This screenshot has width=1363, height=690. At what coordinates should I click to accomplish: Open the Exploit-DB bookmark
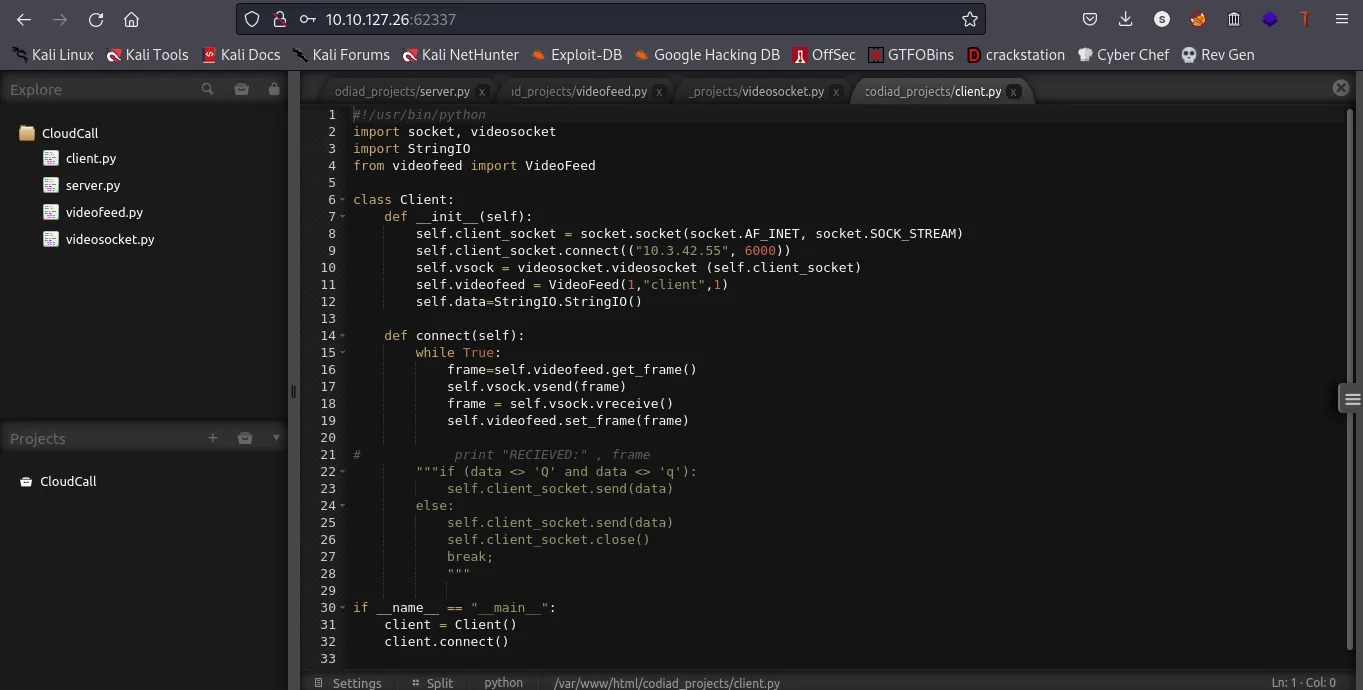coord(577,55)
